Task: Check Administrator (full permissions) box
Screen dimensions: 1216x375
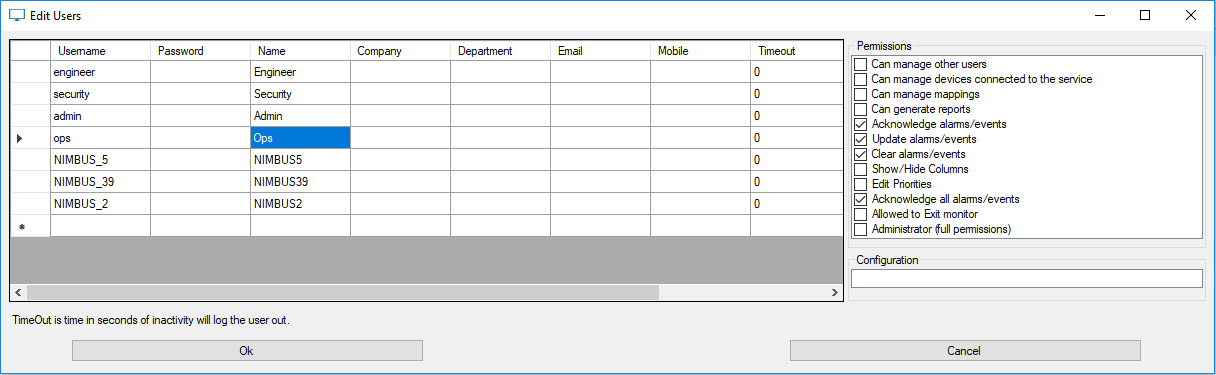Action: click(x=860, y=229)
